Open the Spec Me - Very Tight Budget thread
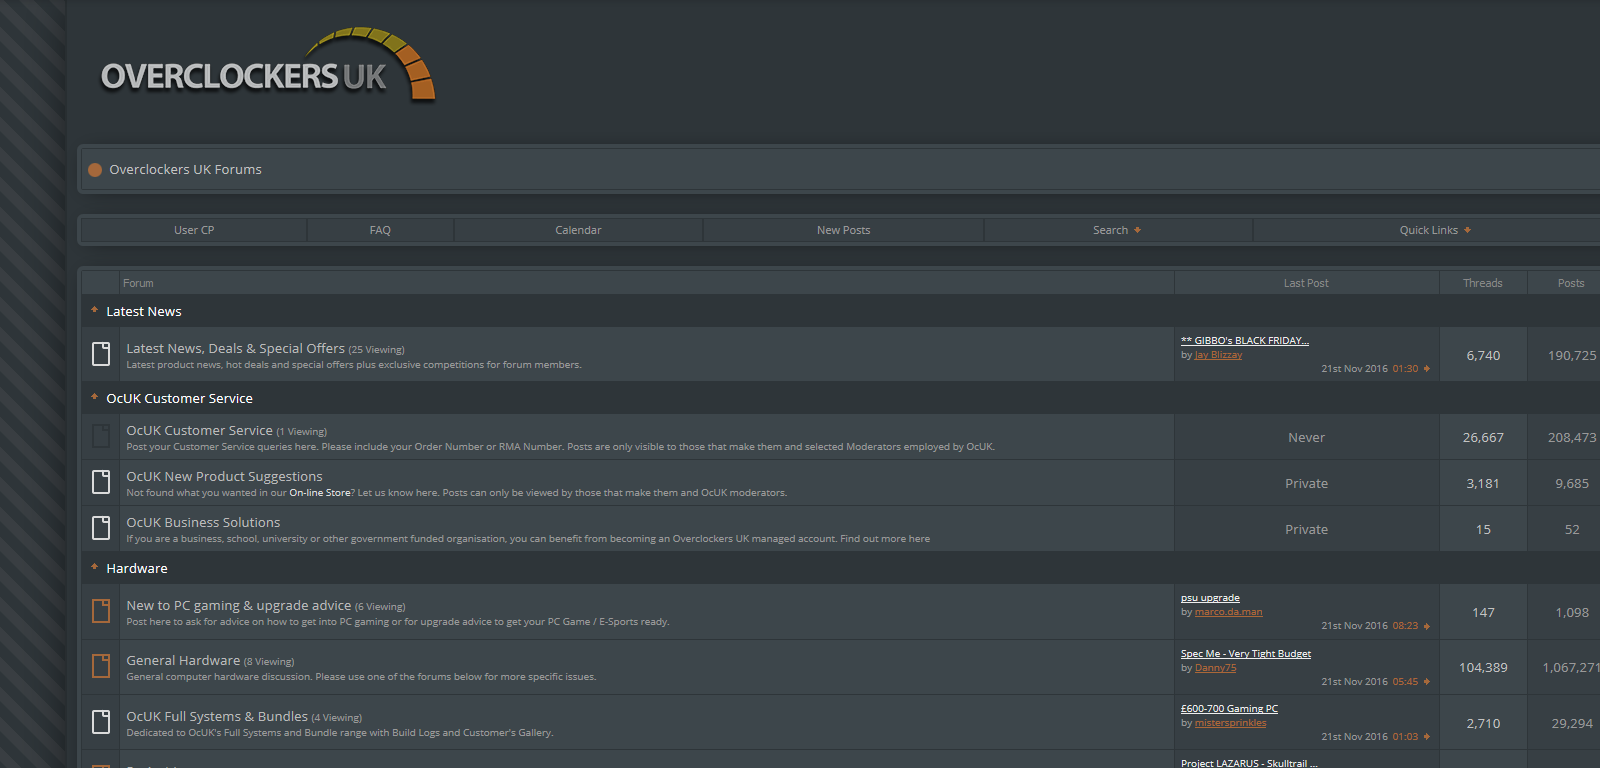Screen dimensions: 1600x768 [1245, 654]
